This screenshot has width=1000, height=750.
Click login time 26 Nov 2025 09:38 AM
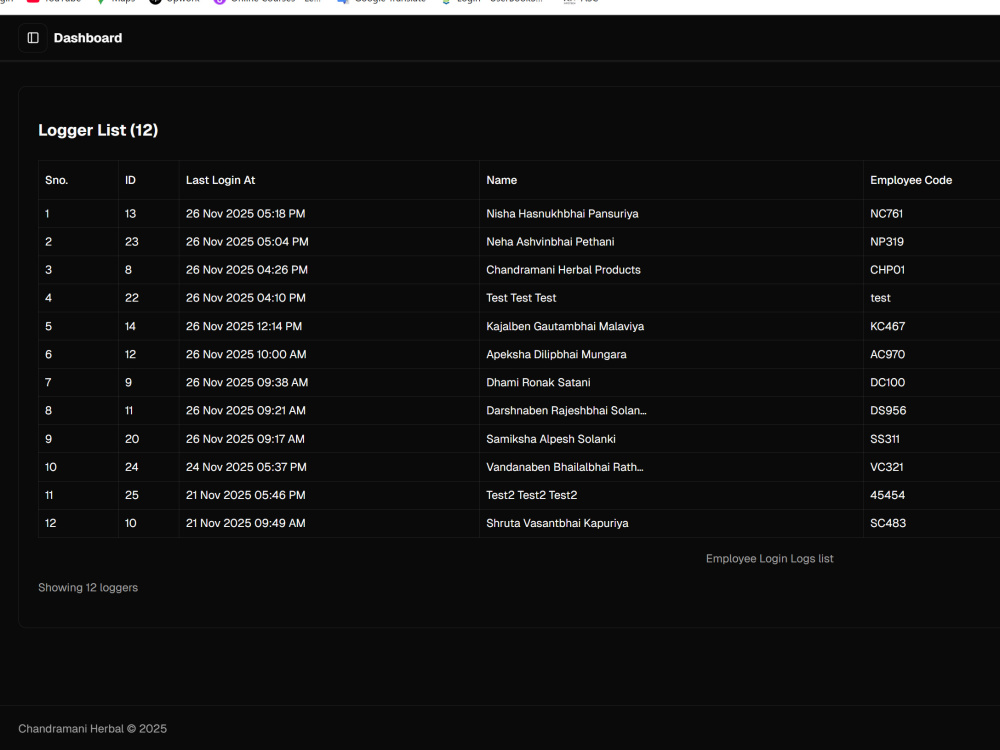click(247, 383)
